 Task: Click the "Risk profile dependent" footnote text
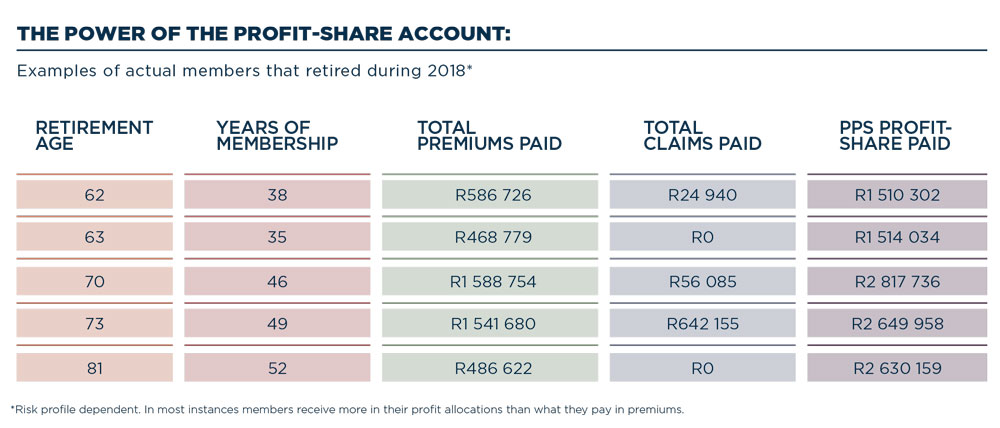(347, 410)
